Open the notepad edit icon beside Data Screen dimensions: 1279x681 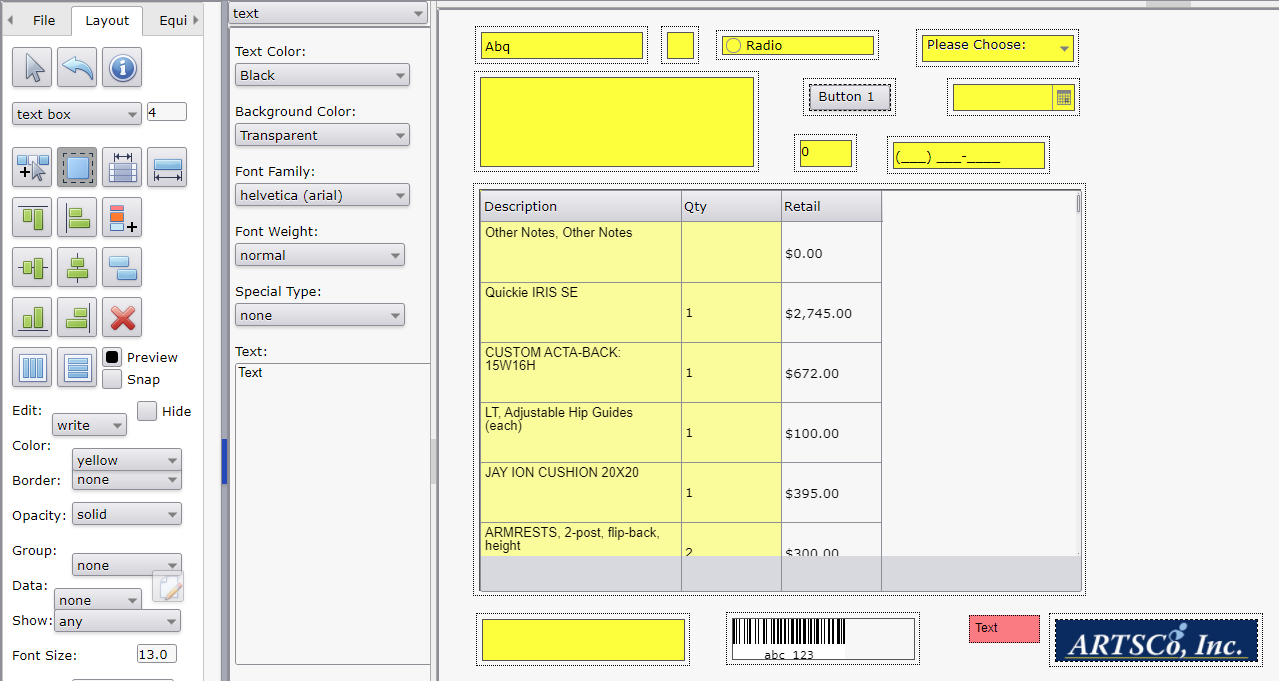click(168, 586)
